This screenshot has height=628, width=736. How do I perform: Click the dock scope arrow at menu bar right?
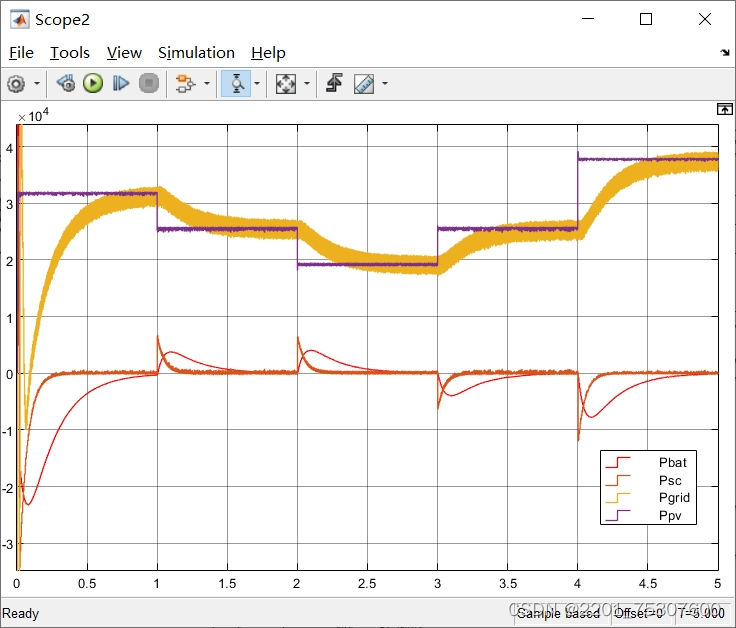725,53
